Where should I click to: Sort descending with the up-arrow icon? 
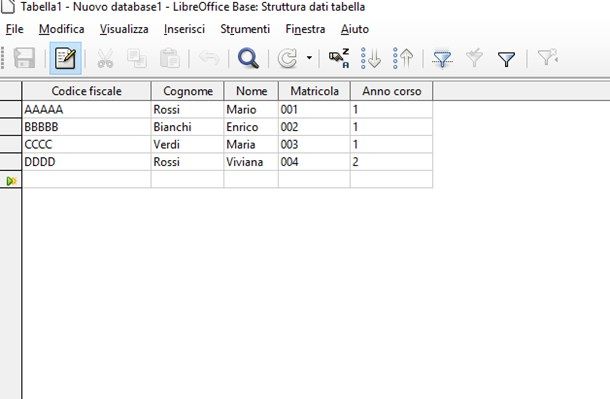pos(402,59)
